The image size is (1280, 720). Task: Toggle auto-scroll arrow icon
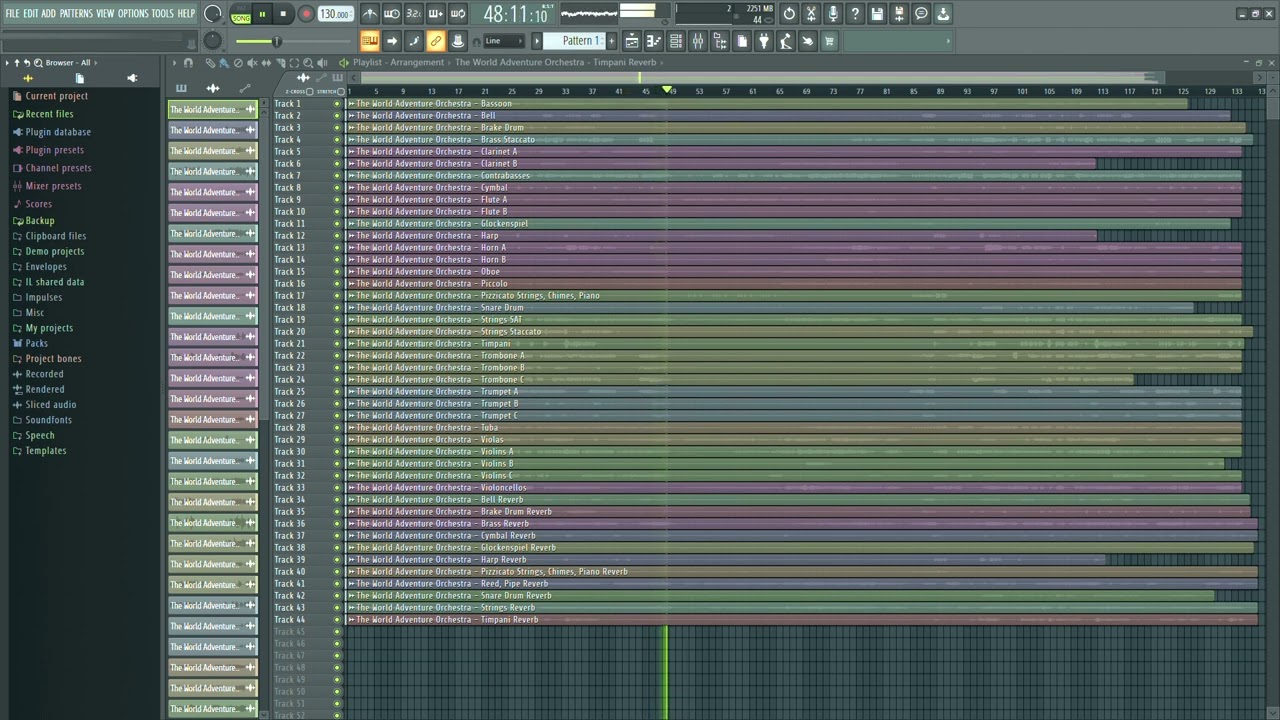tap(392, 41)
